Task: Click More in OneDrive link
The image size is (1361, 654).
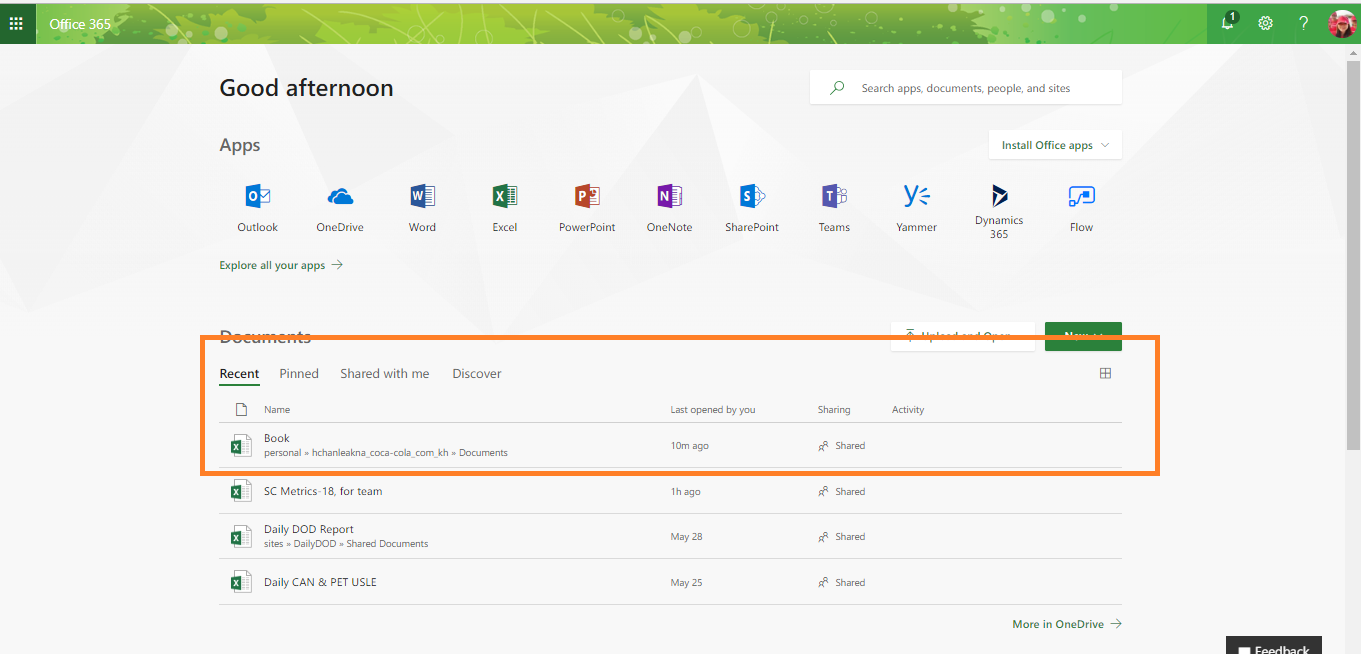Action: click(1067, 624)
